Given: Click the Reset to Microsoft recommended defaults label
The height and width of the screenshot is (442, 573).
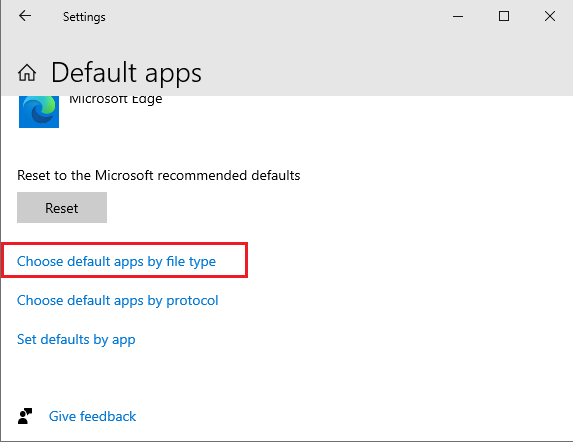Looking at the screenshot, I should pos(159,175).
